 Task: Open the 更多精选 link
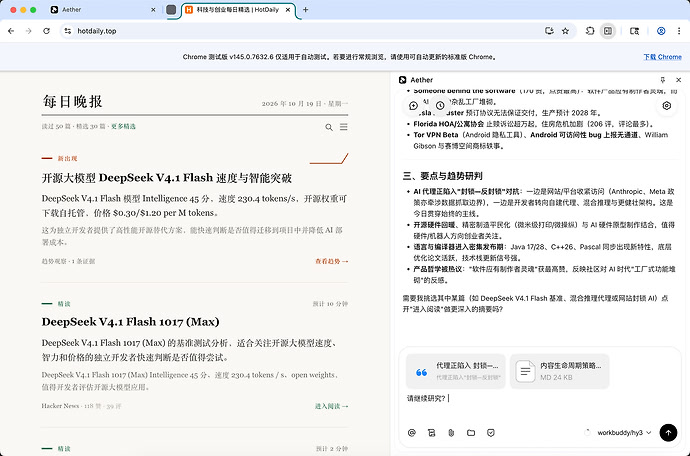pos(123,126)
